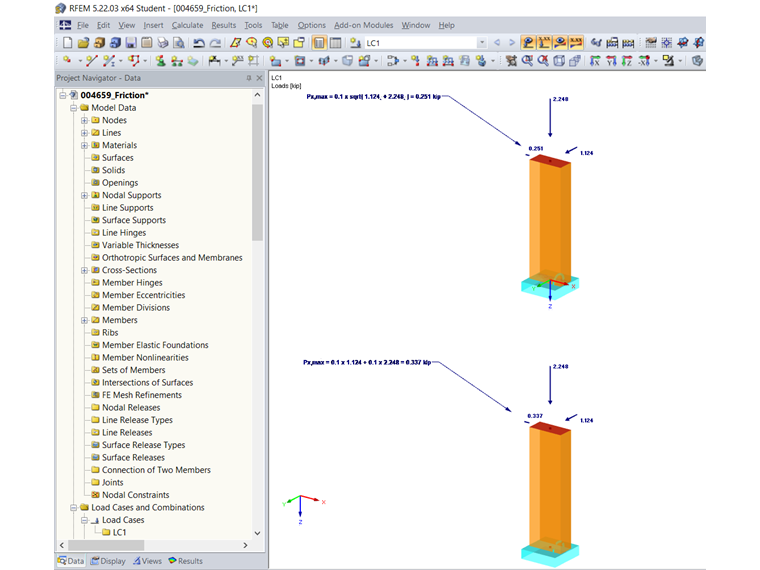Image resolution: width=760 pixels, height=570 pixels.
Task: Collapse the Load Cases and Combinations node
Action: coord(74,508)
